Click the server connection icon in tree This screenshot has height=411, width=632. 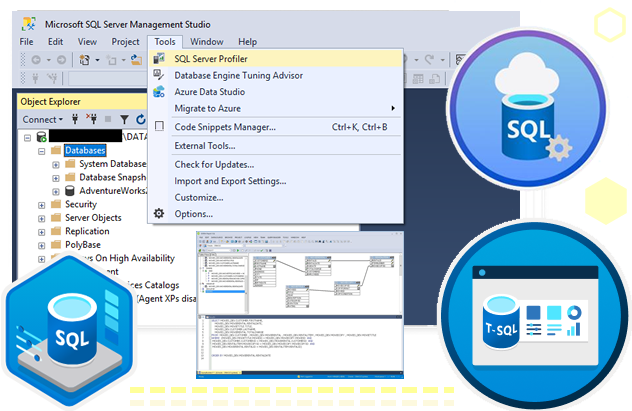42,137
